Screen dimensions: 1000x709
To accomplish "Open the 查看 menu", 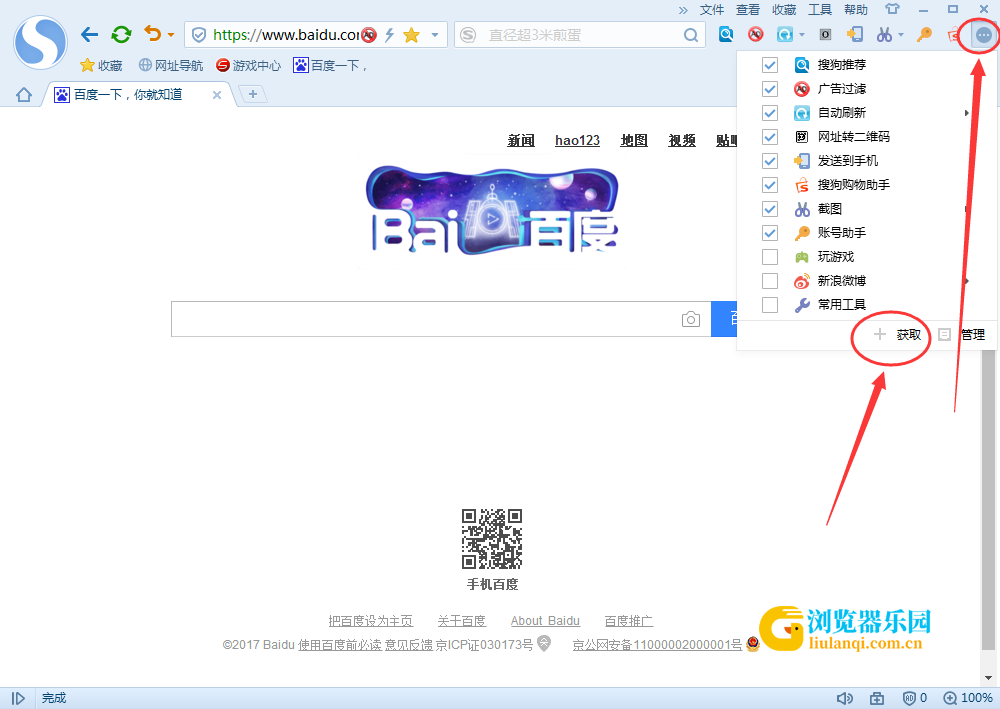I will pyautogui.click(x=747, y=10).
